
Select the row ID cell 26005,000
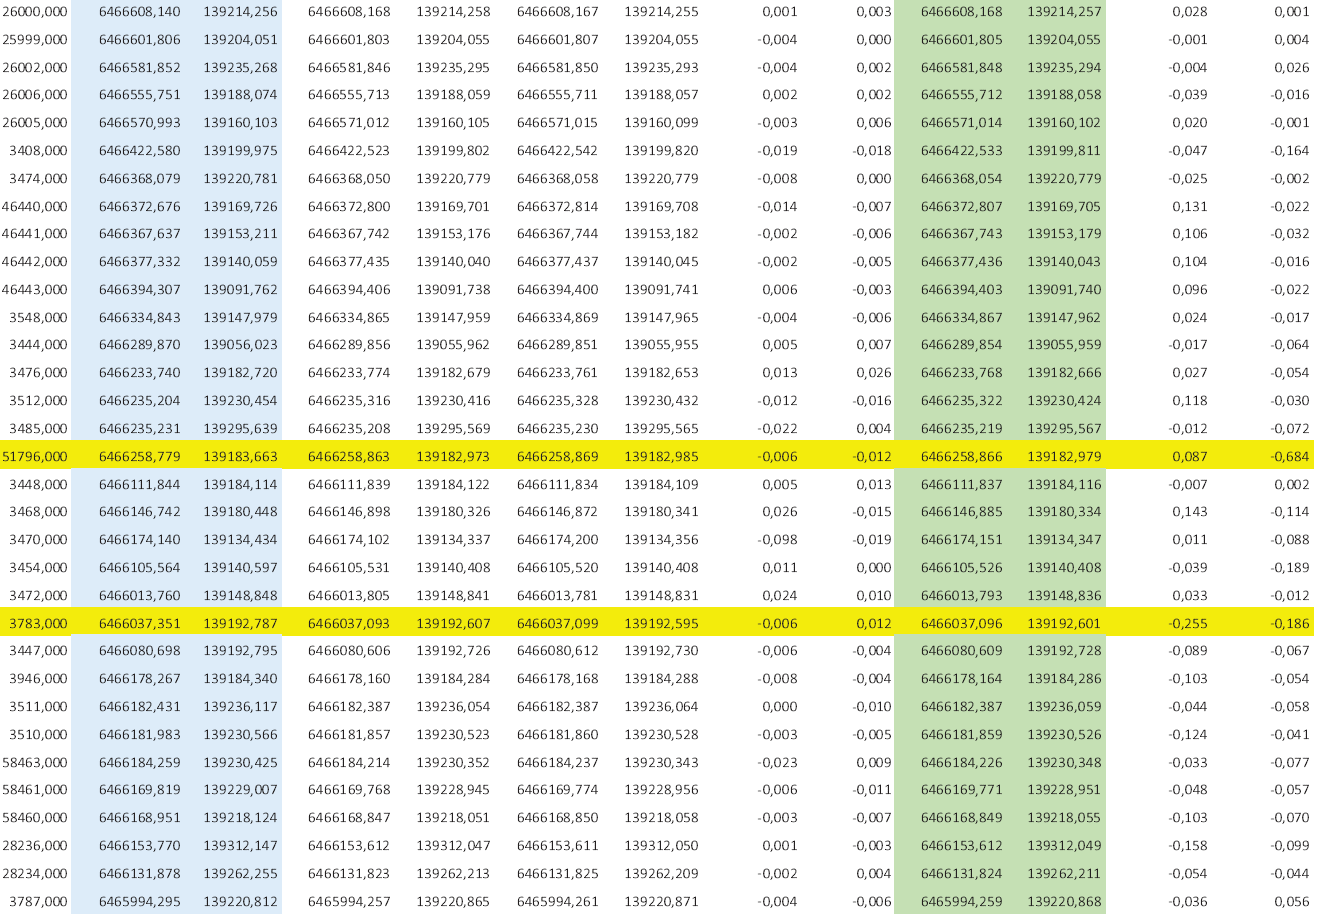(35, 123)
